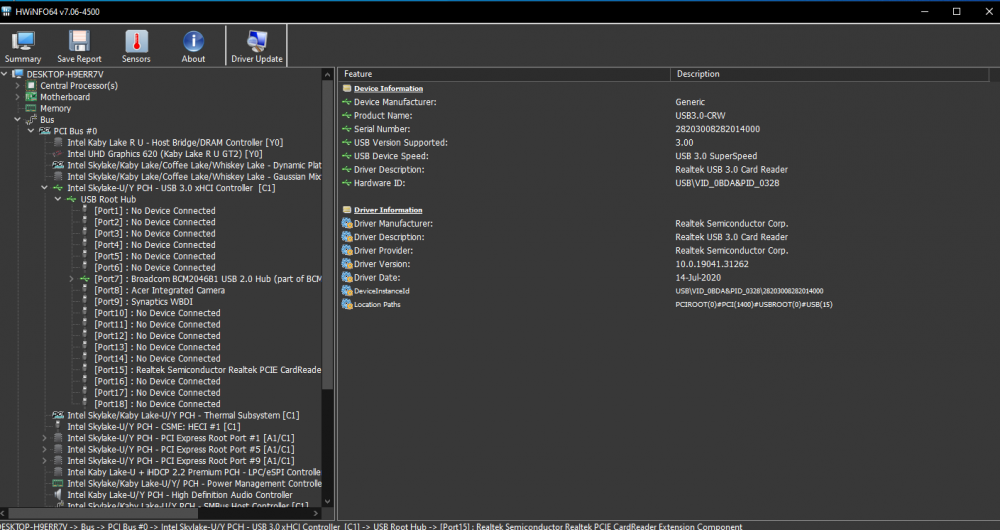This screenshot has height=530, width=1000.
Task: Click the Intel UHD Graphics 620 icon
Action: point(58,154)
